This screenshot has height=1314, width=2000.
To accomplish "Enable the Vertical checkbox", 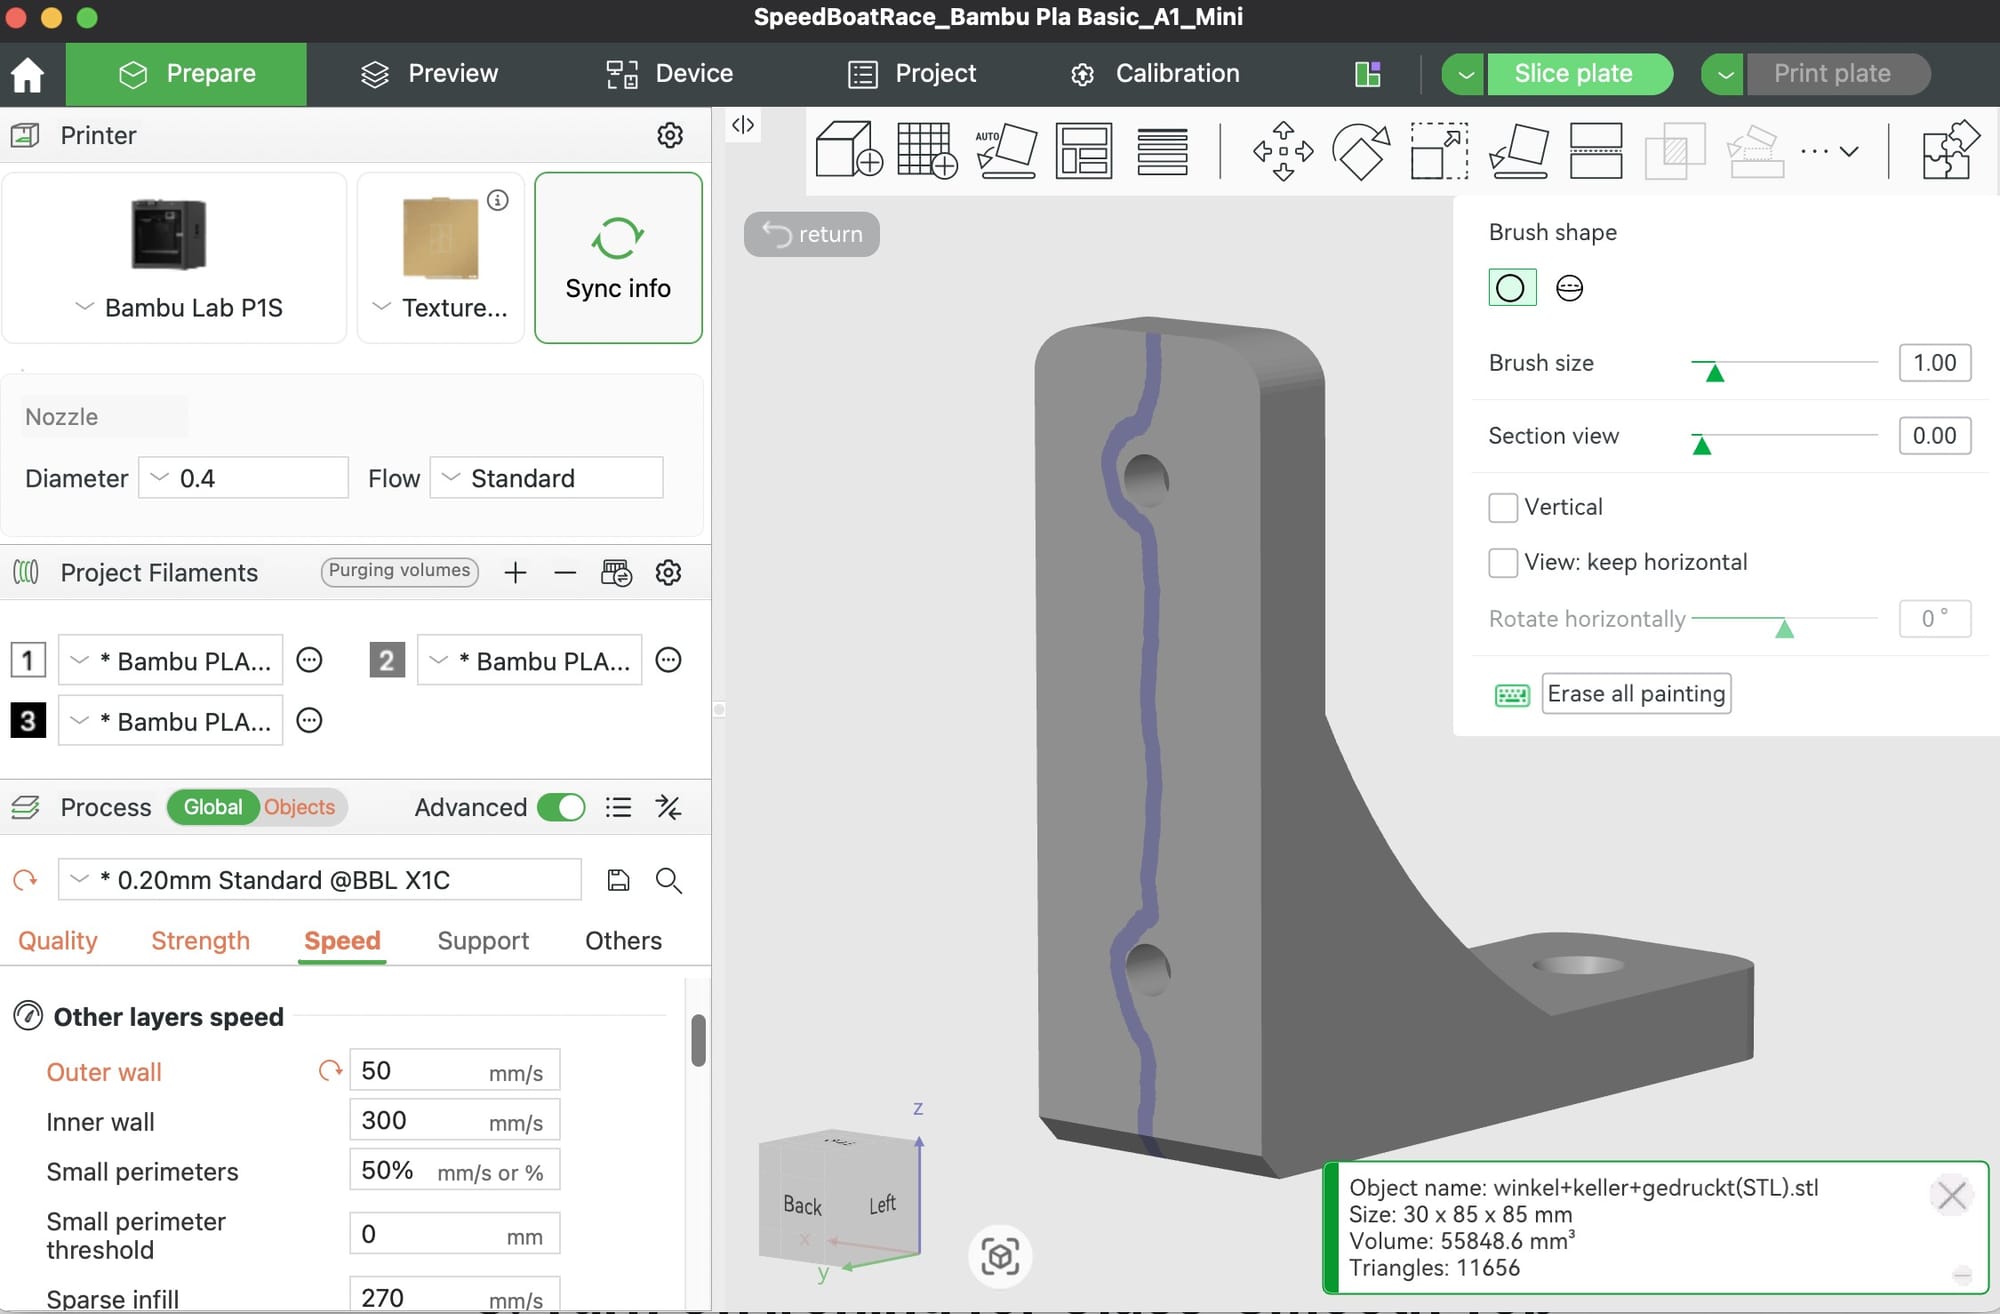I will (x=1503, y=507).
